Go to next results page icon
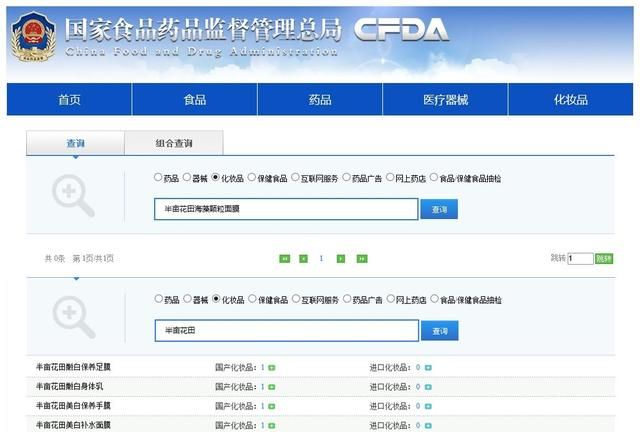The width and height of the screenshot is (640, 432). [x=341, y=258]
